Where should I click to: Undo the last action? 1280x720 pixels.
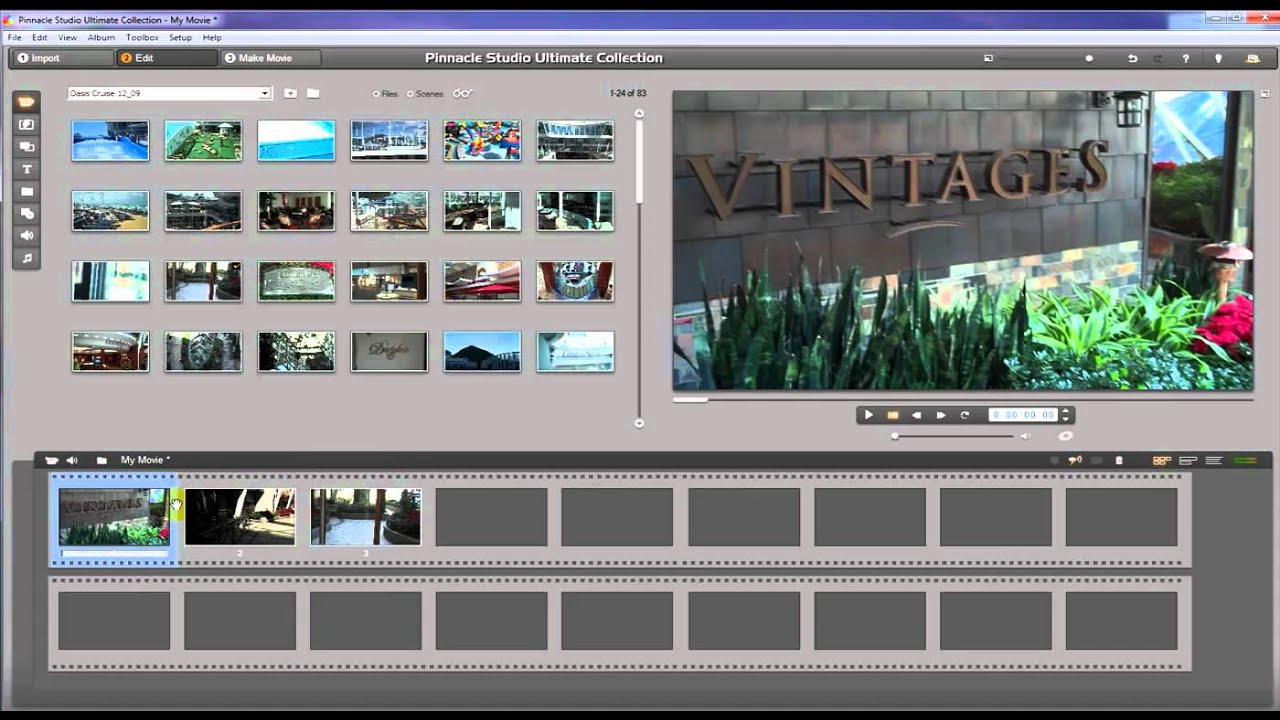[x=1133, y=58]
